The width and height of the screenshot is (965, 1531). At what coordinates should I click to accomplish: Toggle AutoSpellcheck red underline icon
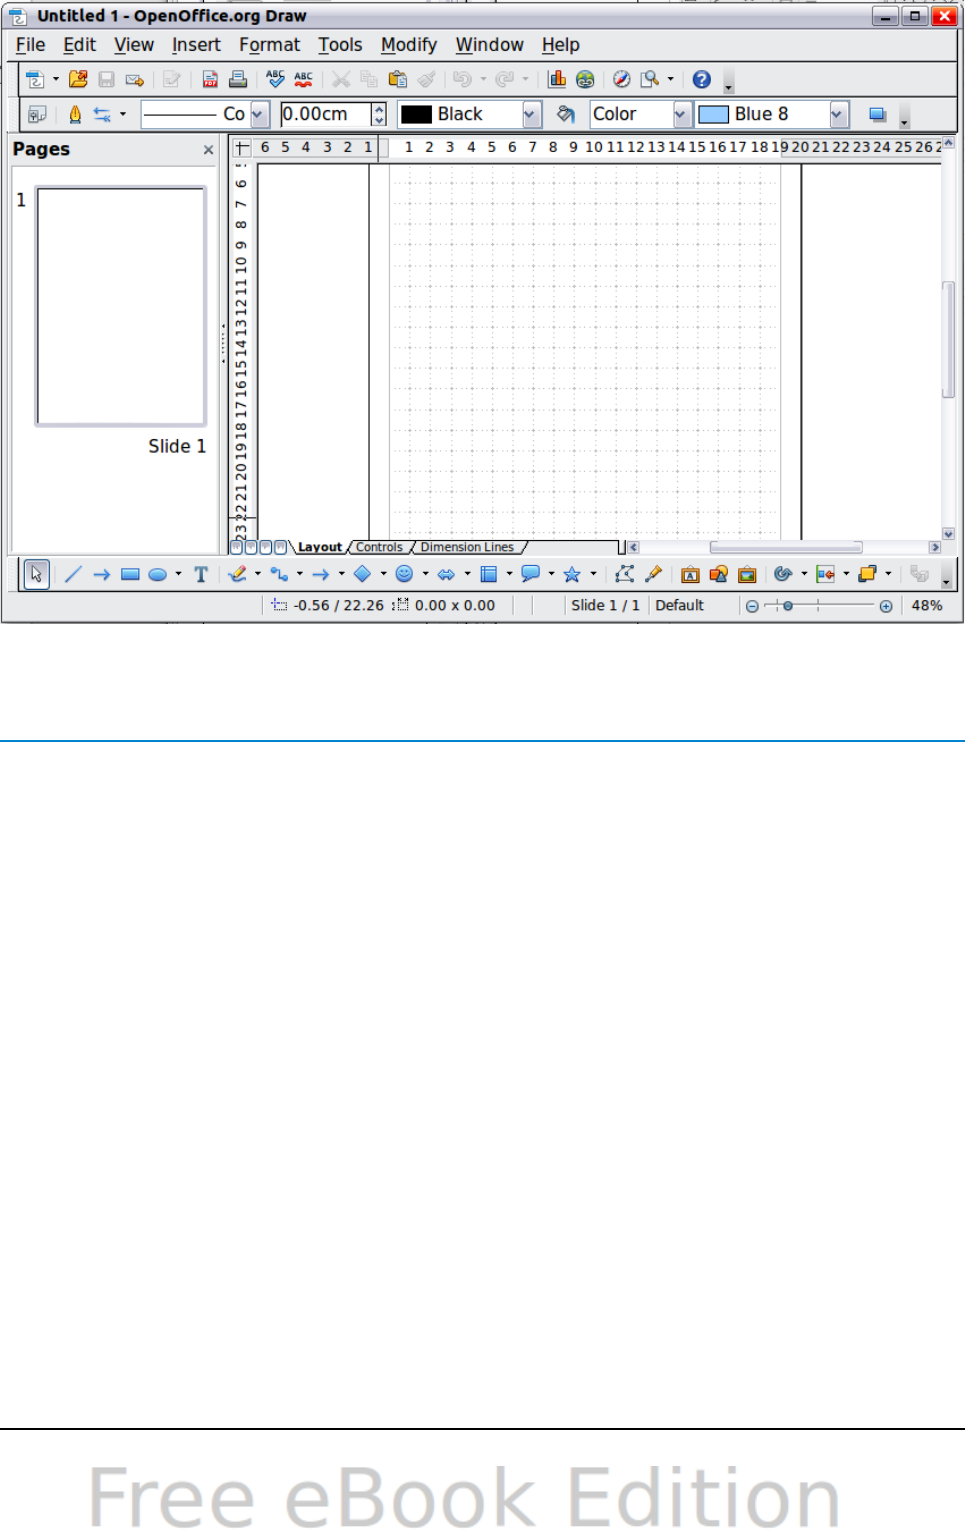click(304, 80)
